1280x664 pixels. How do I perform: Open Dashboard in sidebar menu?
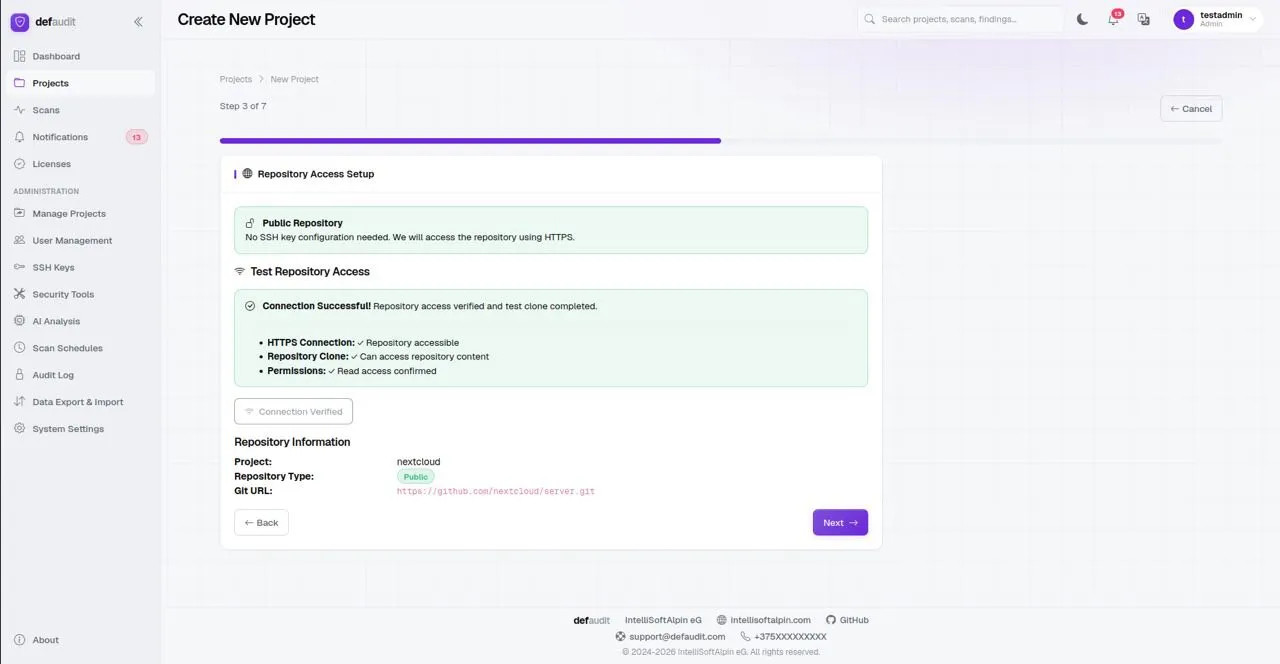coord(80,56)
